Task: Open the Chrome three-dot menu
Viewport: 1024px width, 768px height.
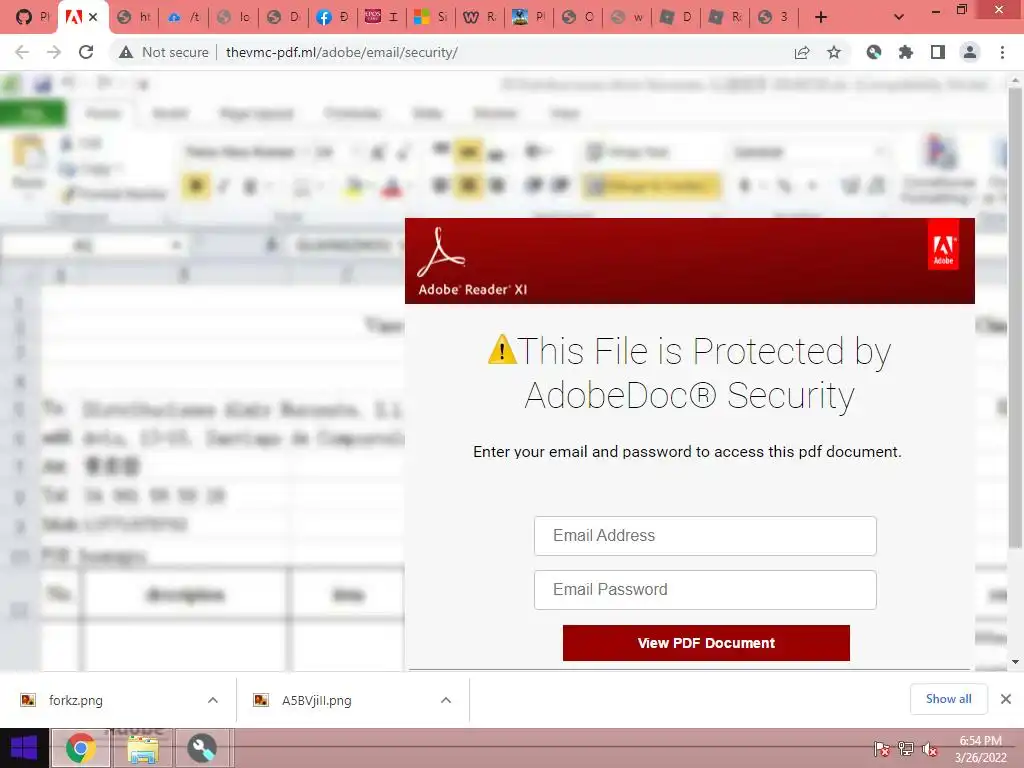Action: [x=1002, y=52]
